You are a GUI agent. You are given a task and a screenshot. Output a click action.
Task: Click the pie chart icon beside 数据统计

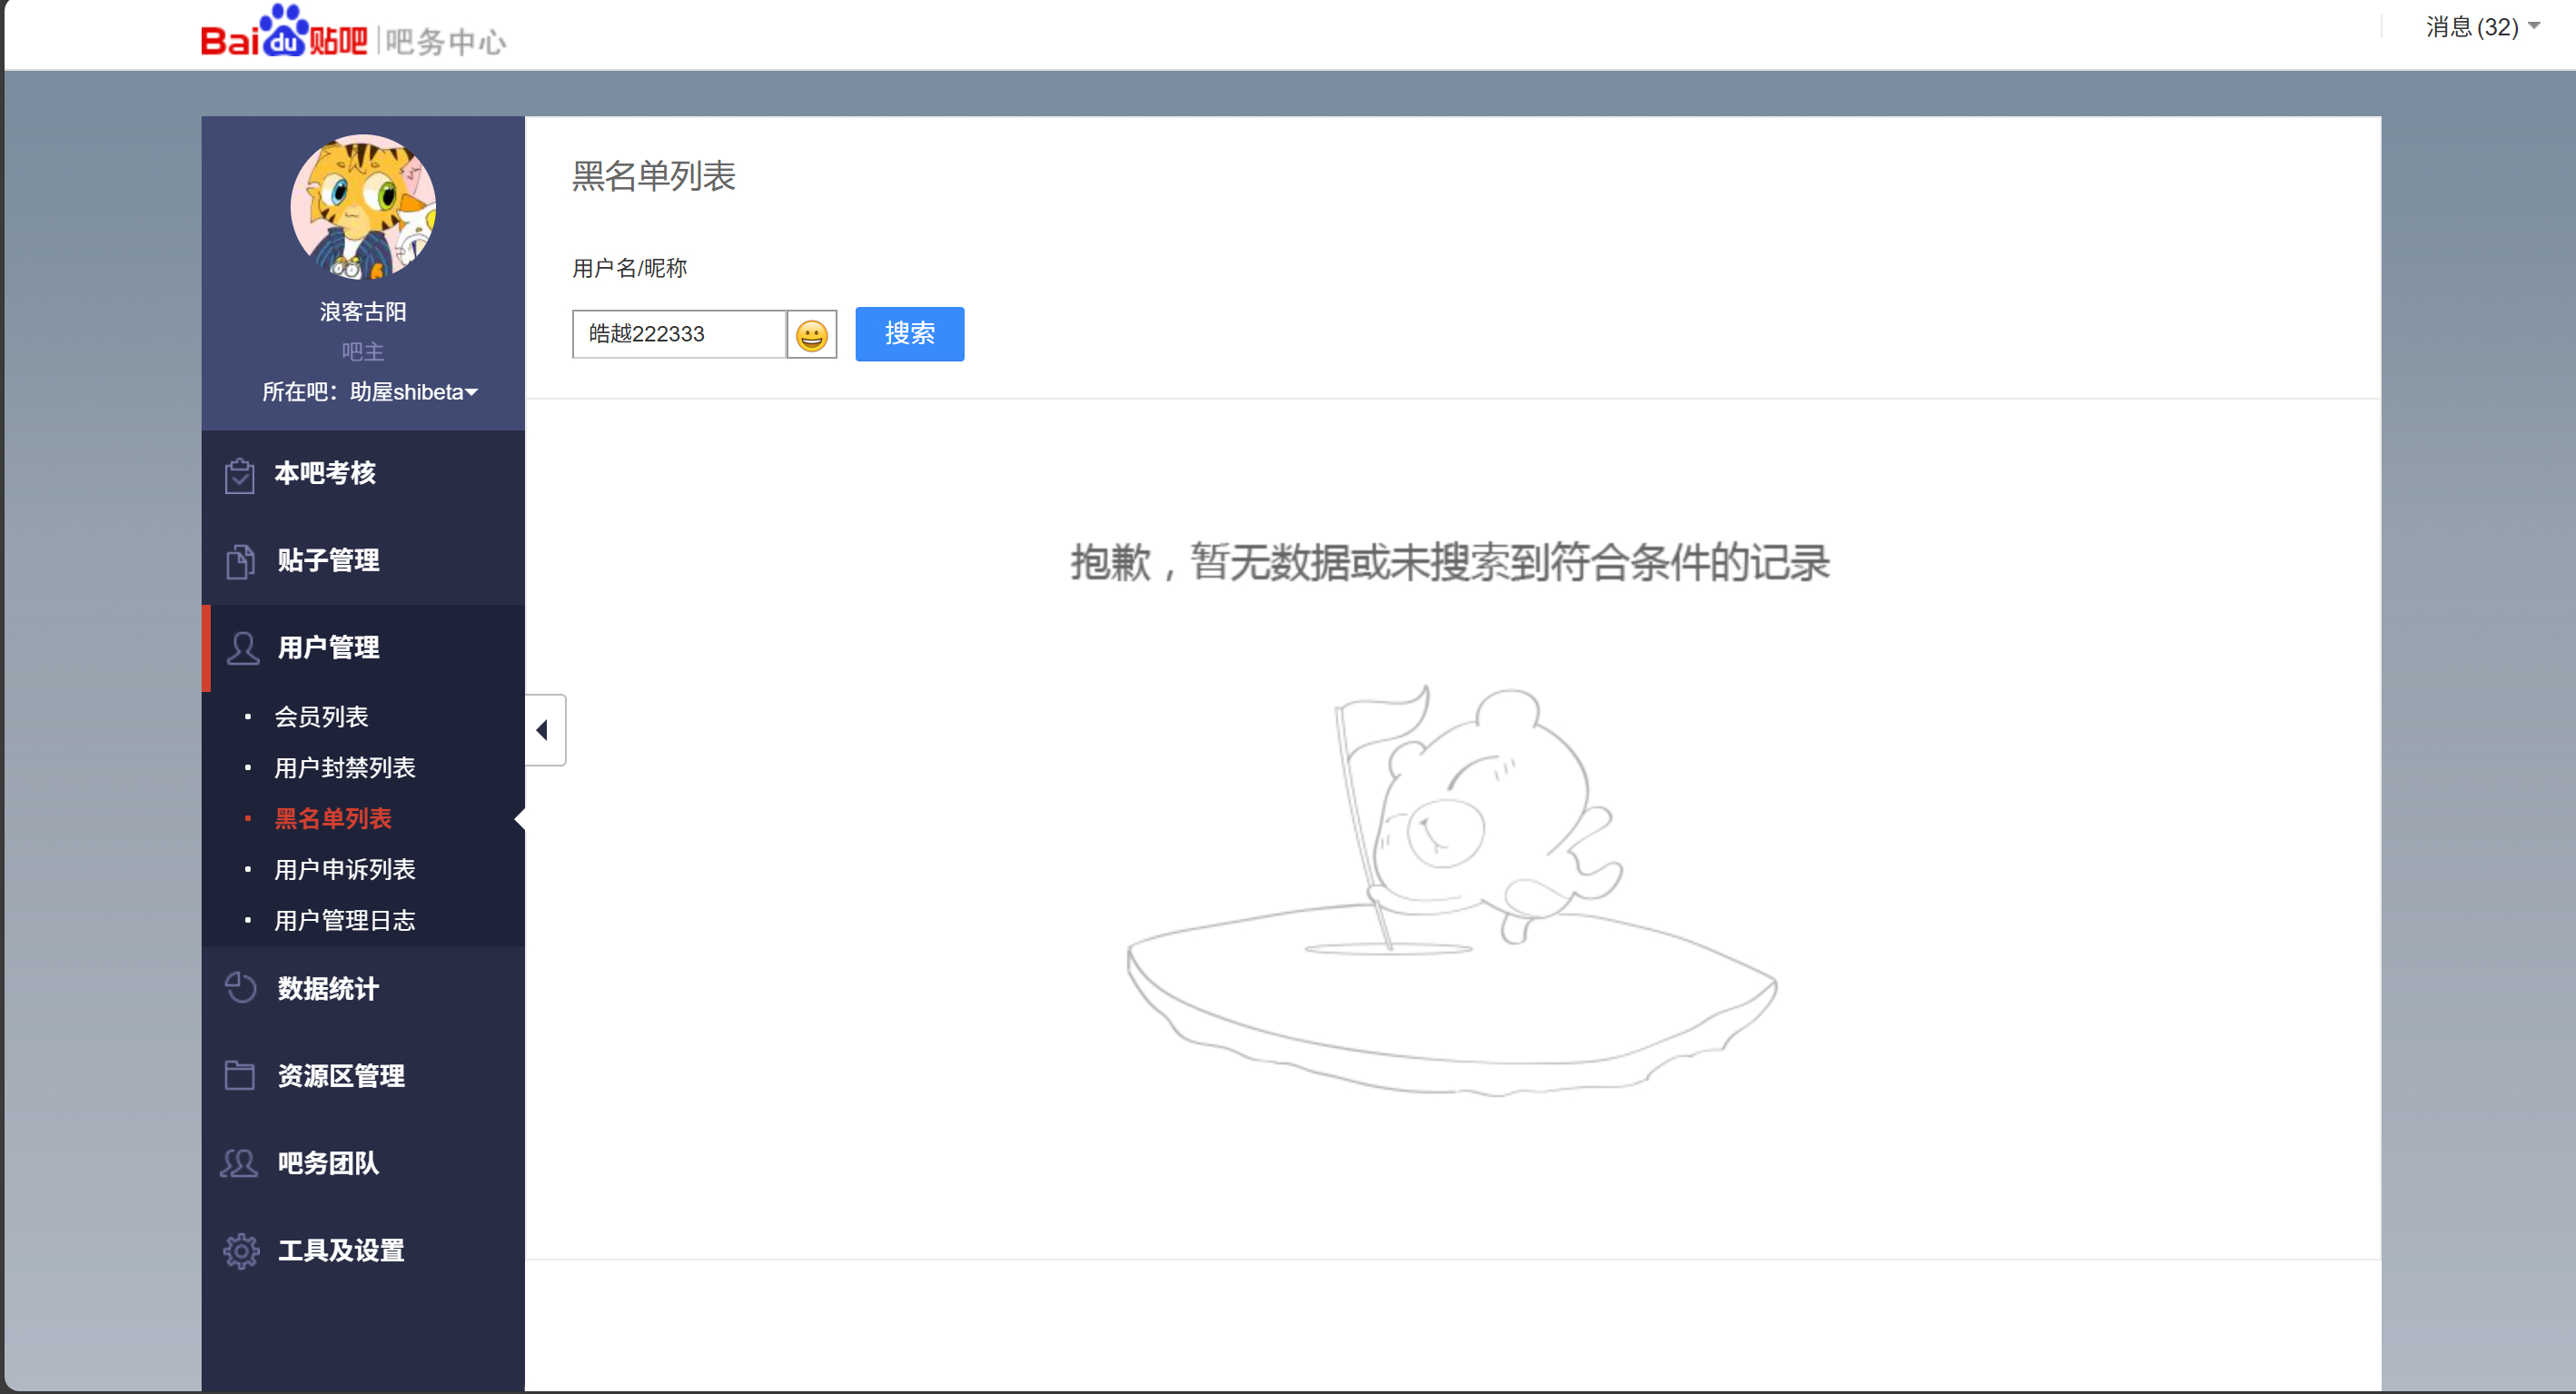(240, 988)
